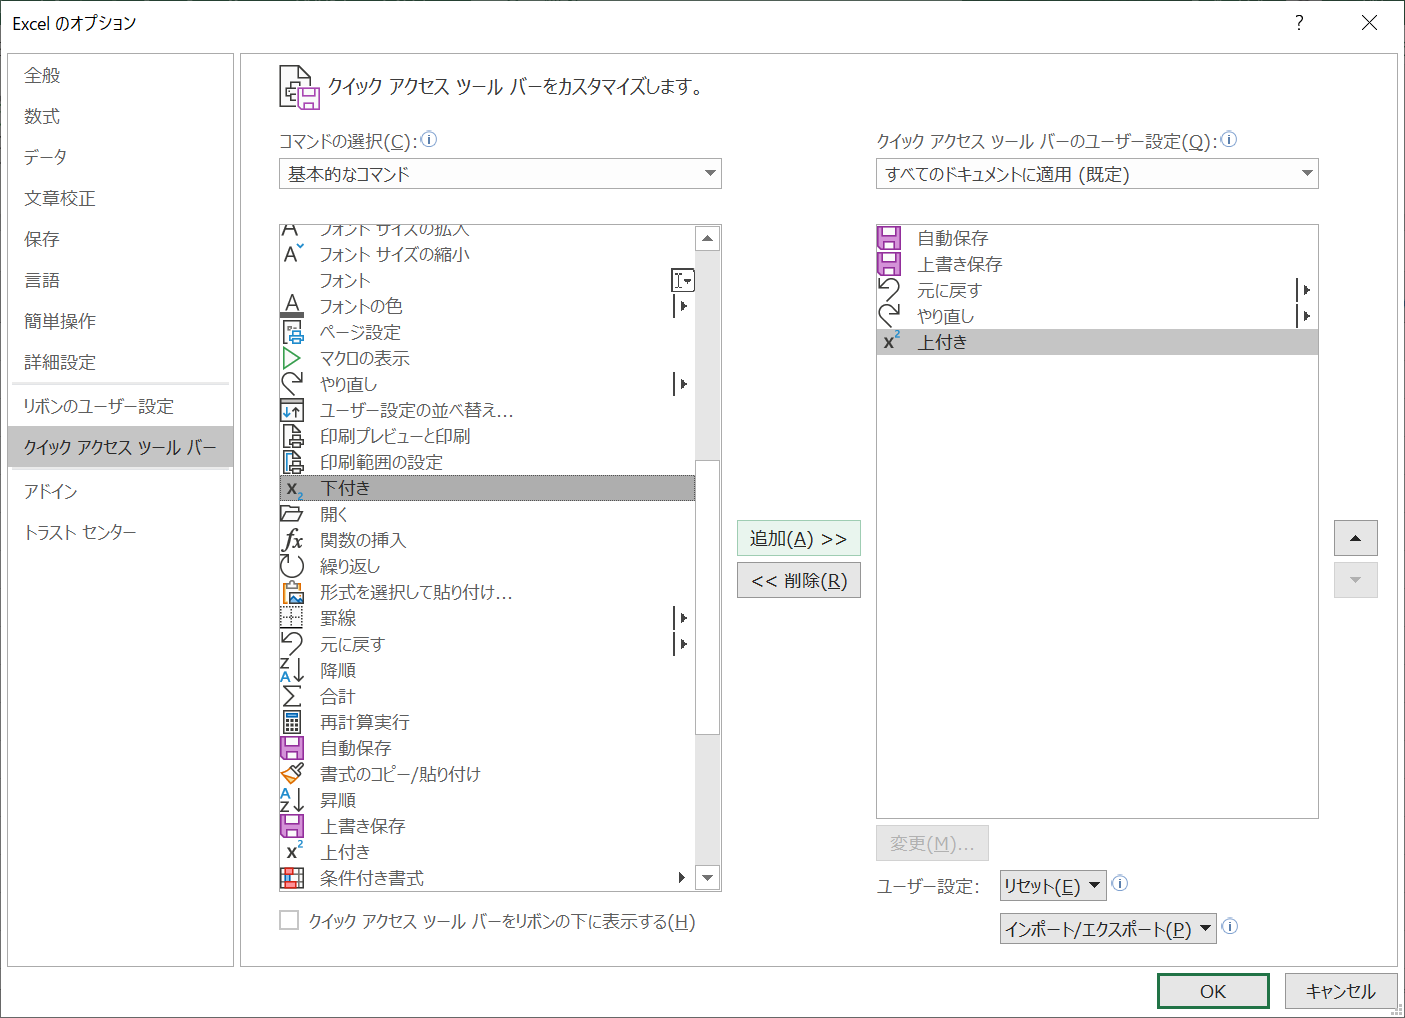This screenshot has width=1405, height=1018.
Task: Click the green マクロの表示 play icon
Action: point(292,358)
